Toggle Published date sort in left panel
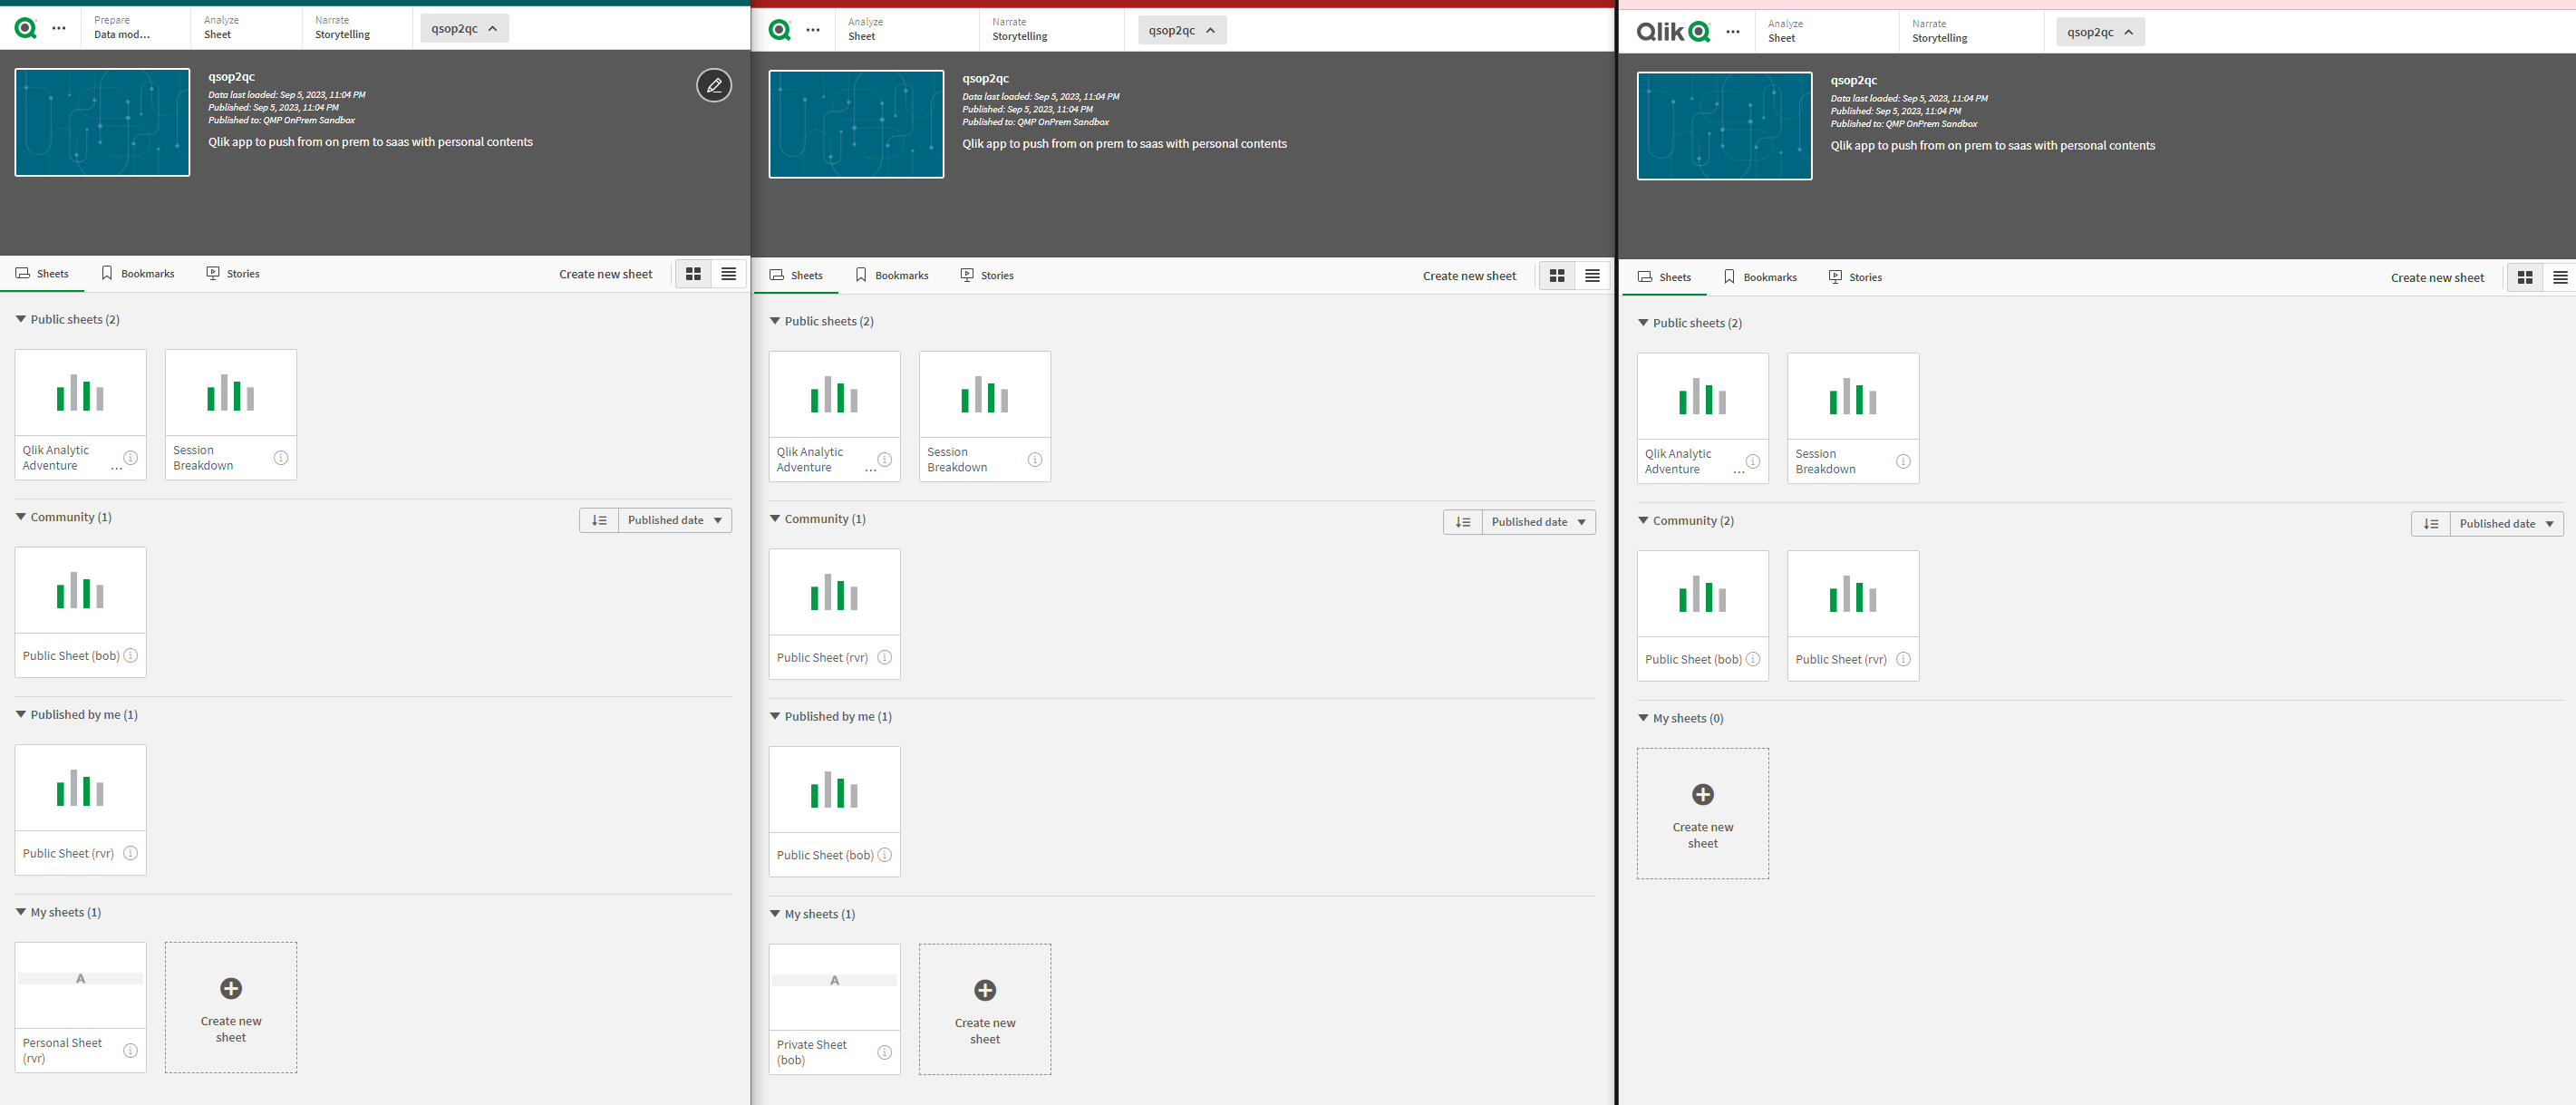This screenshot has width=2576, height=1105. (x=598, y=520)
